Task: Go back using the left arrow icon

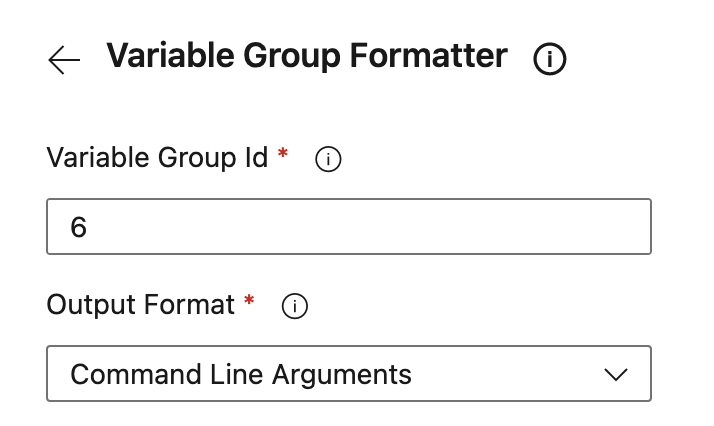Action: click(64, 60)
